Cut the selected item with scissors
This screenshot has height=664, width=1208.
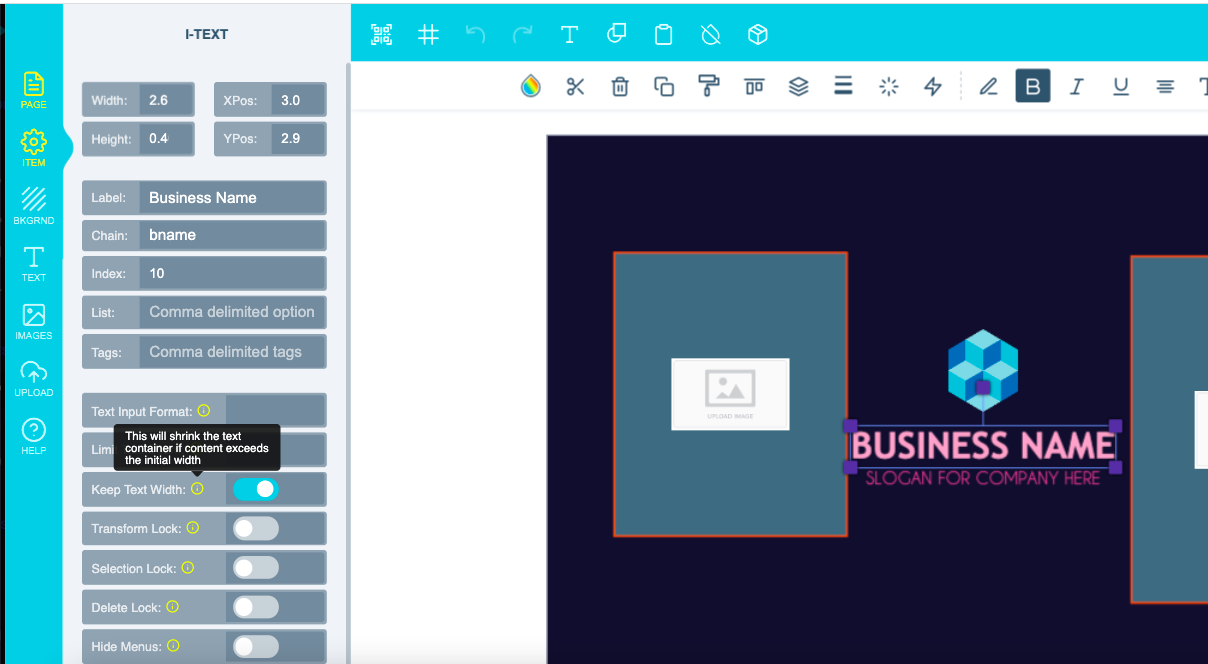575,86
